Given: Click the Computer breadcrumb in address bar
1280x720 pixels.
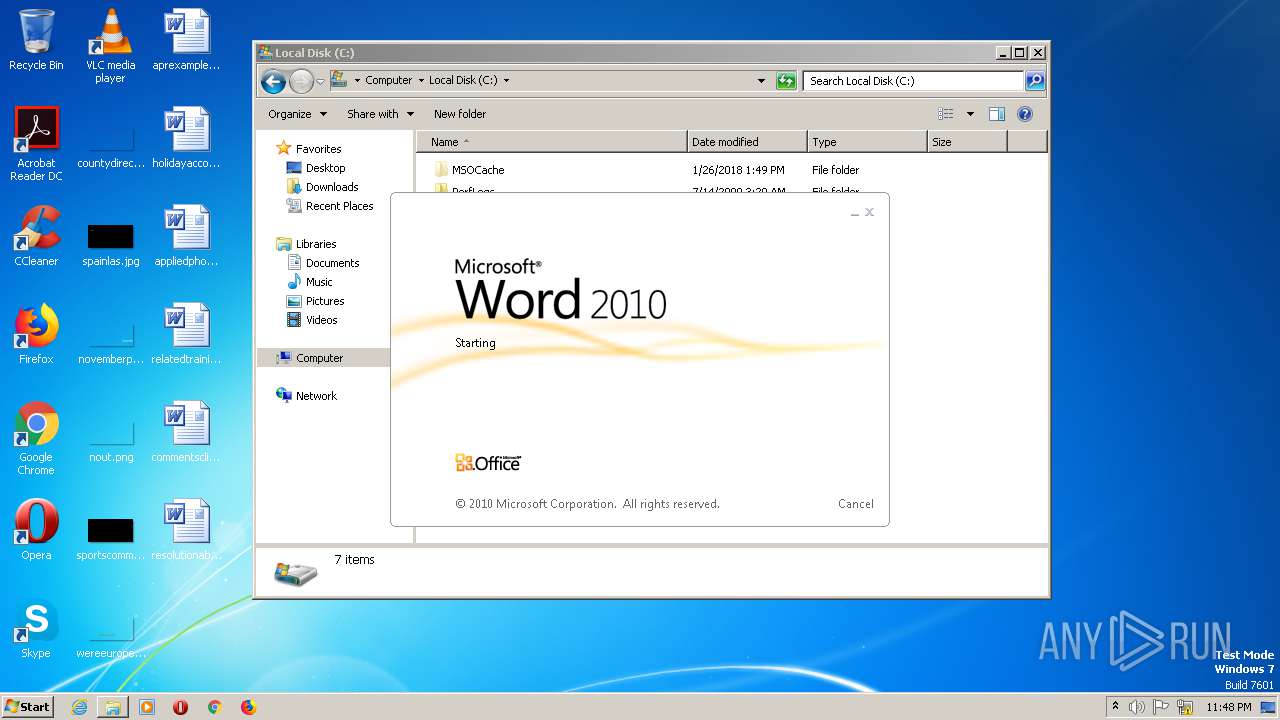Looking at the screenshot, I should [388, 81].
